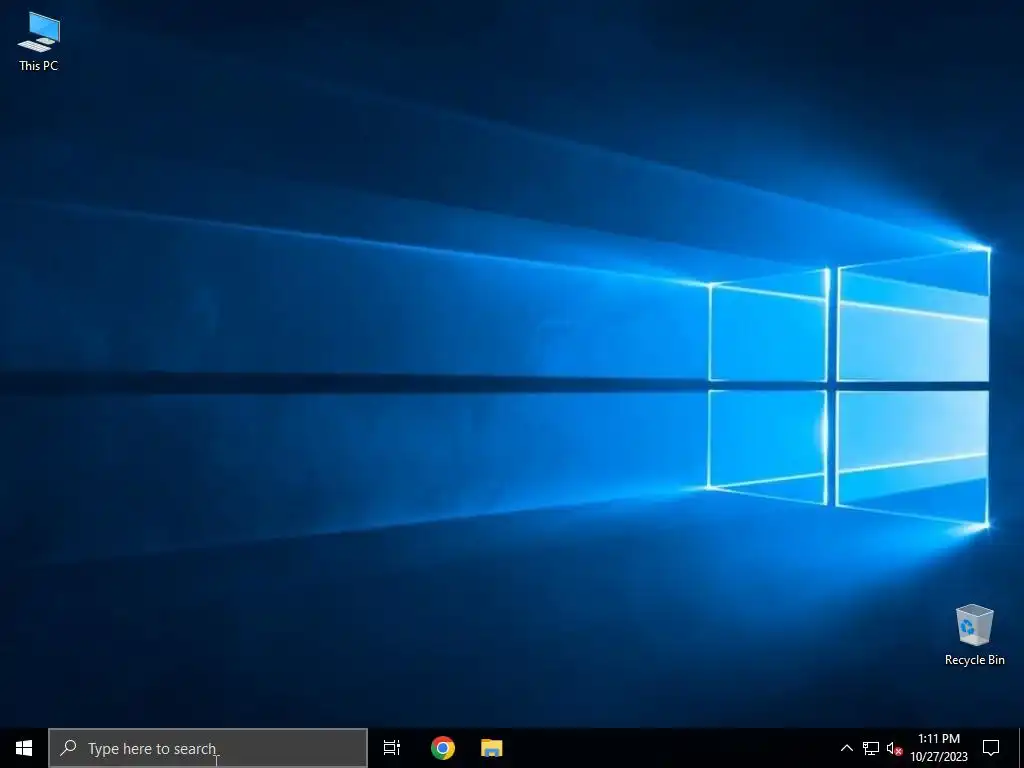Open Task View from the taskbar
This screenshot has height=768, width=1024.
tap(392, 748)
